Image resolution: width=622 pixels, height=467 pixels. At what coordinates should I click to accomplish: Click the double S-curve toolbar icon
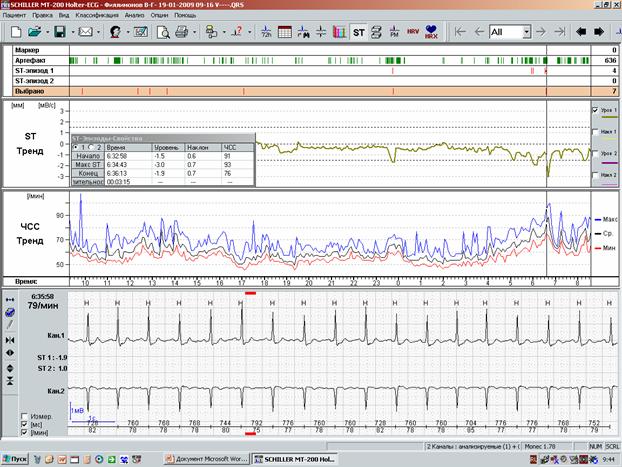376,32
